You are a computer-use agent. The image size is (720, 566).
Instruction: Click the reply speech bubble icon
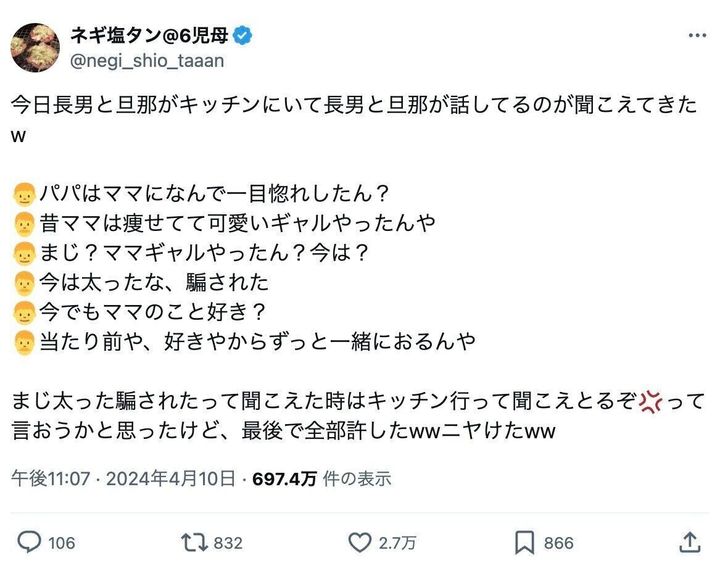point(29,542)
